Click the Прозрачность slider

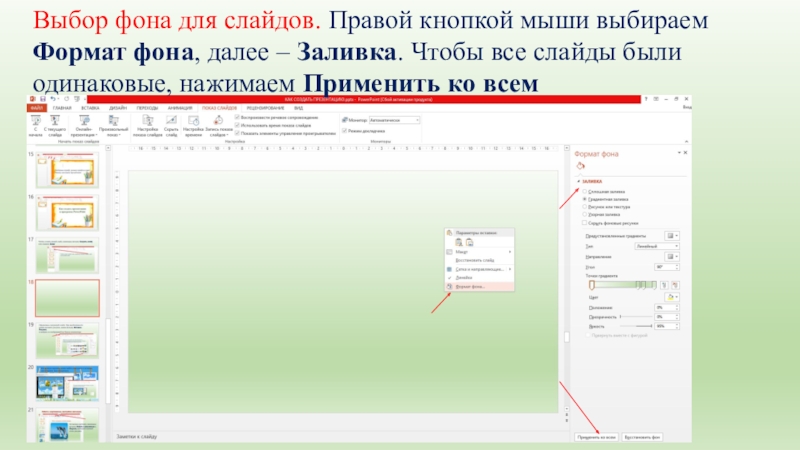tap(636, 317)
